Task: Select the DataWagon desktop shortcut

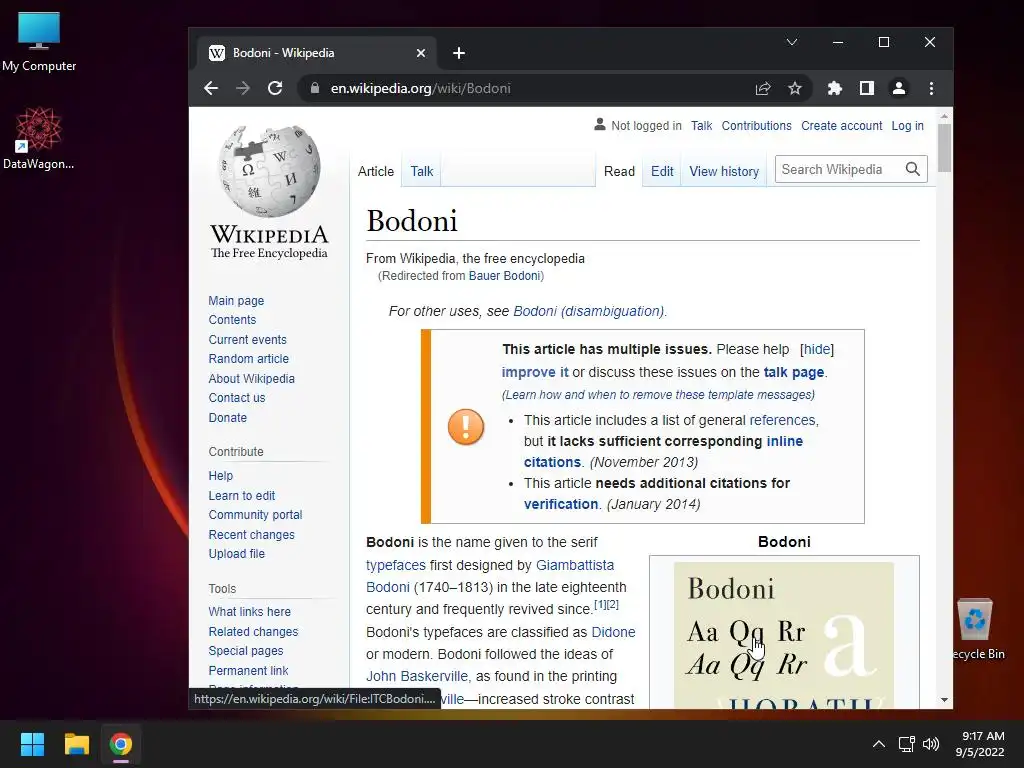Action: (x=39, y=139)
